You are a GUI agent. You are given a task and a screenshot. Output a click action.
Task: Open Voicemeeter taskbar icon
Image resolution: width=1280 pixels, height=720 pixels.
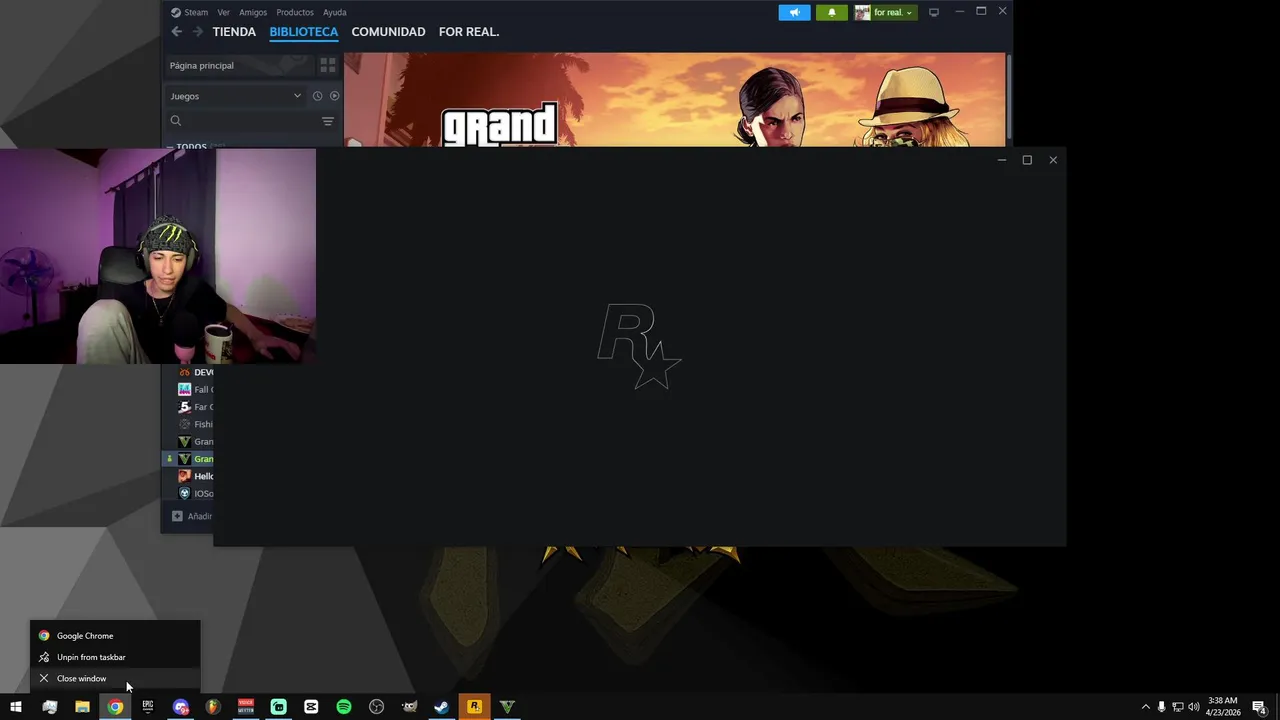pyautogui.click(x=246, y=707)
